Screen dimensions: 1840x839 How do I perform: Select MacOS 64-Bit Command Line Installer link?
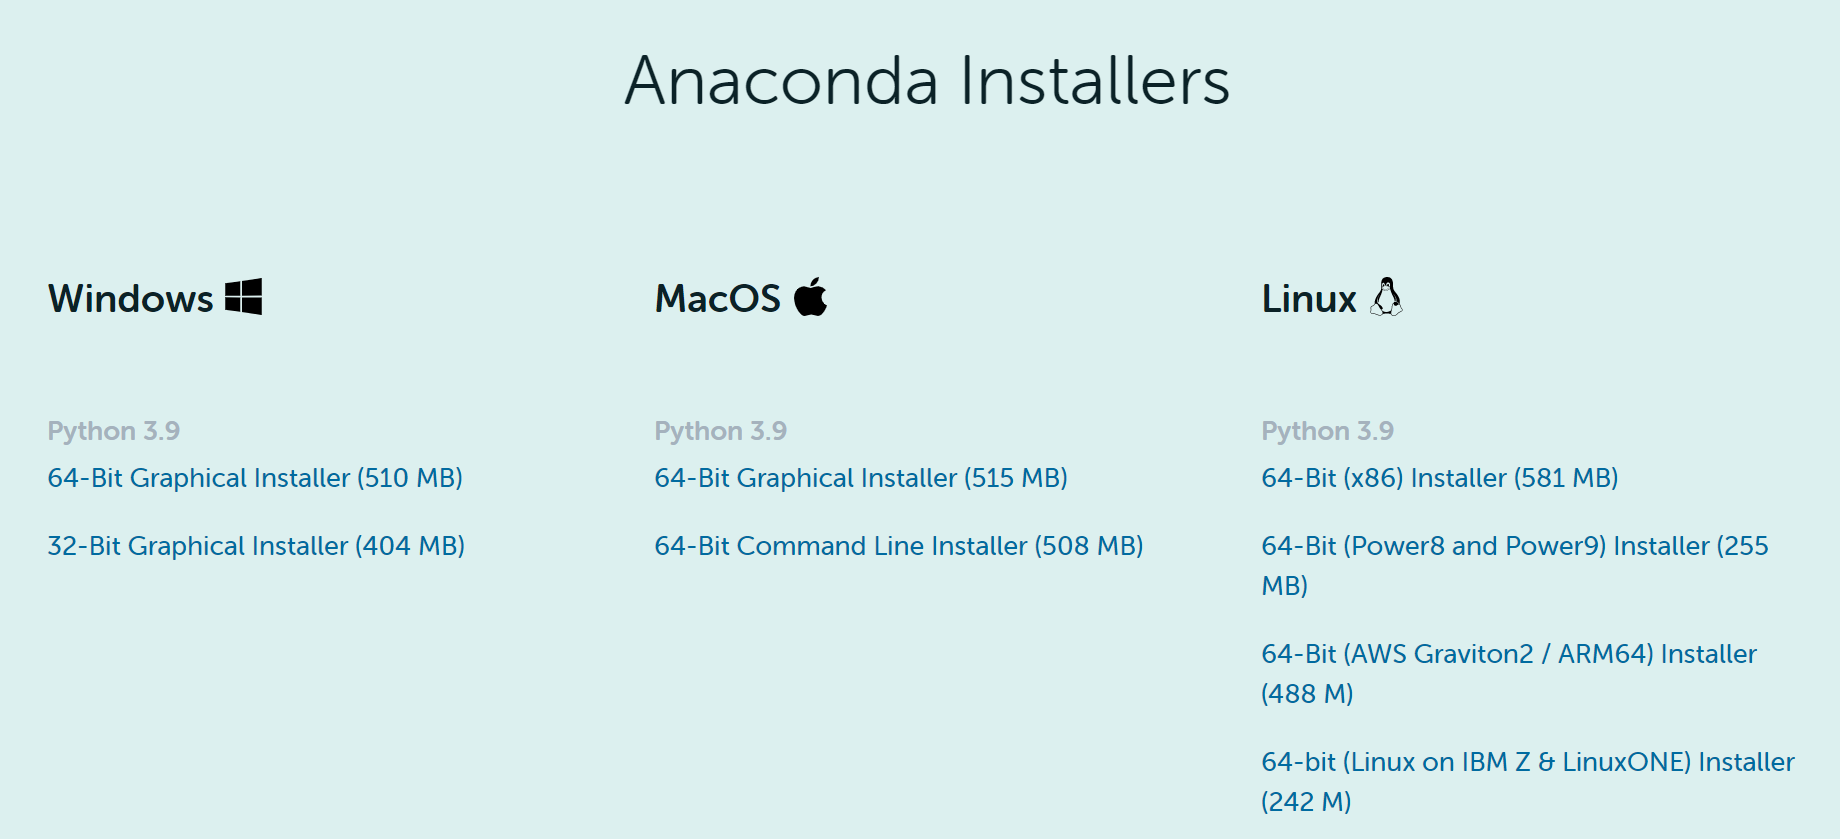point(899,546)
